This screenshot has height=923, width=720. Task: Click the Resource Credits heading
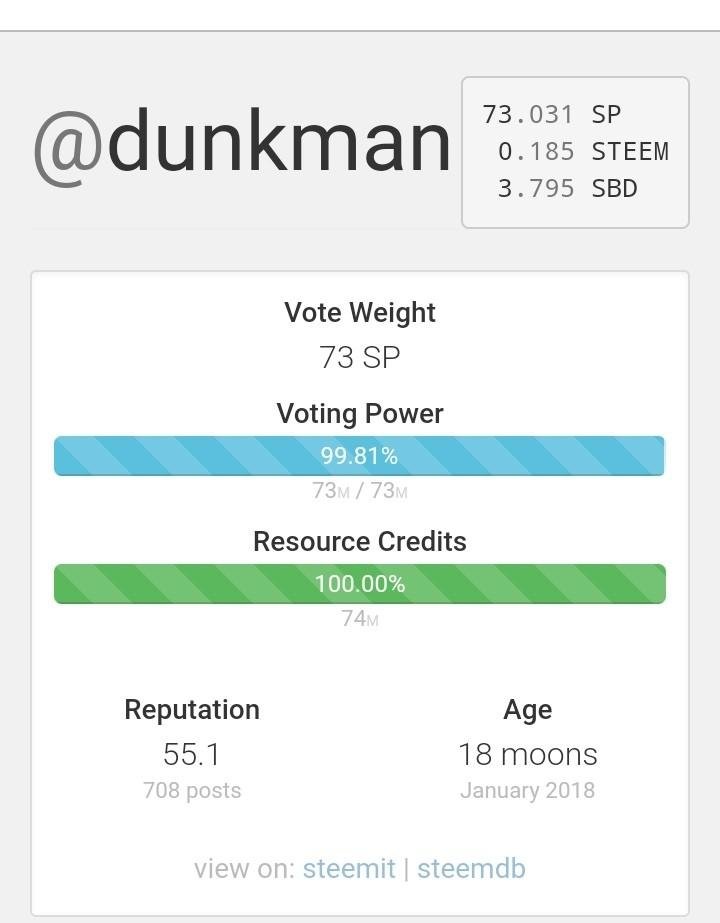click(360, 541)
